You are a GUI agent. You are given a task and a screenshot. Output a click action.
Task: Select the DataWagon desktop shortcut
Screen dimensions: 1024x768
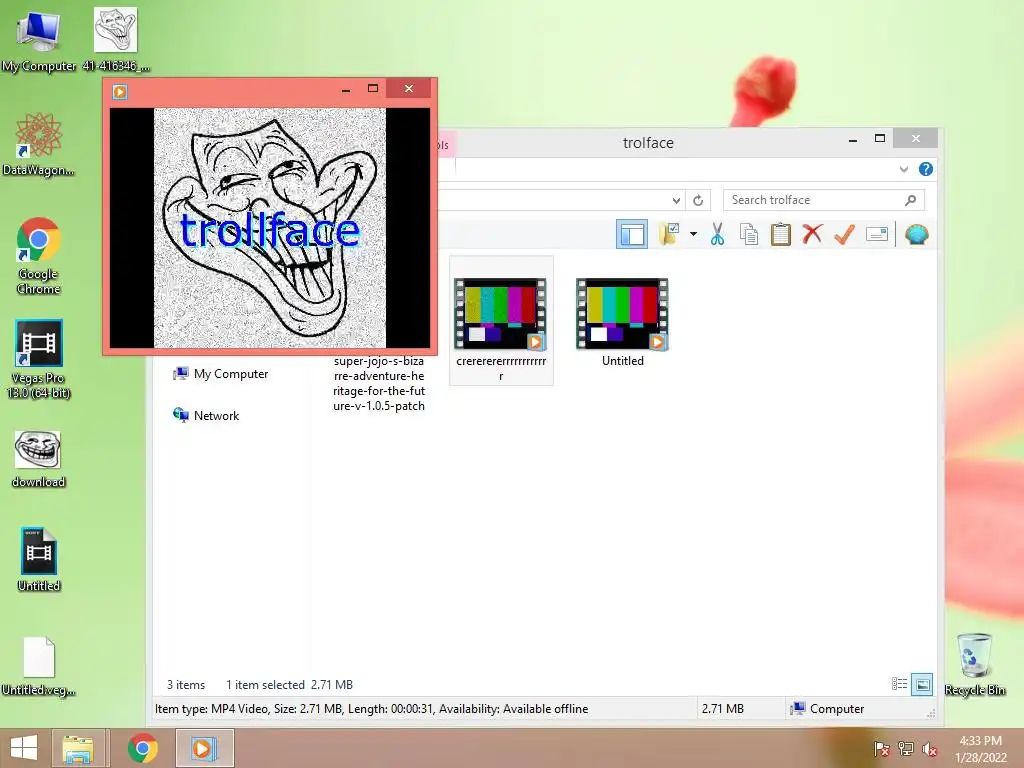pos(38,144)
